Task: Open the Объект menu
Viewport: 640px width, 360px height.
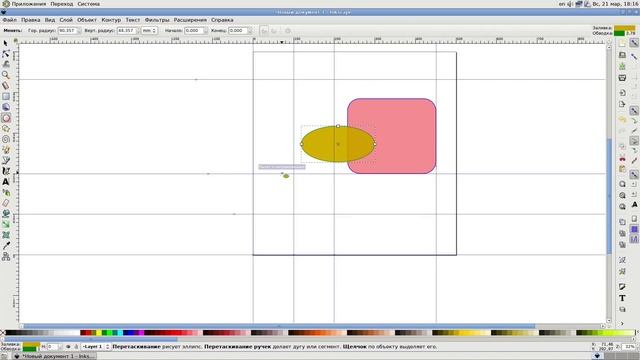Action: pyautogui.click(x=87, y=20)
